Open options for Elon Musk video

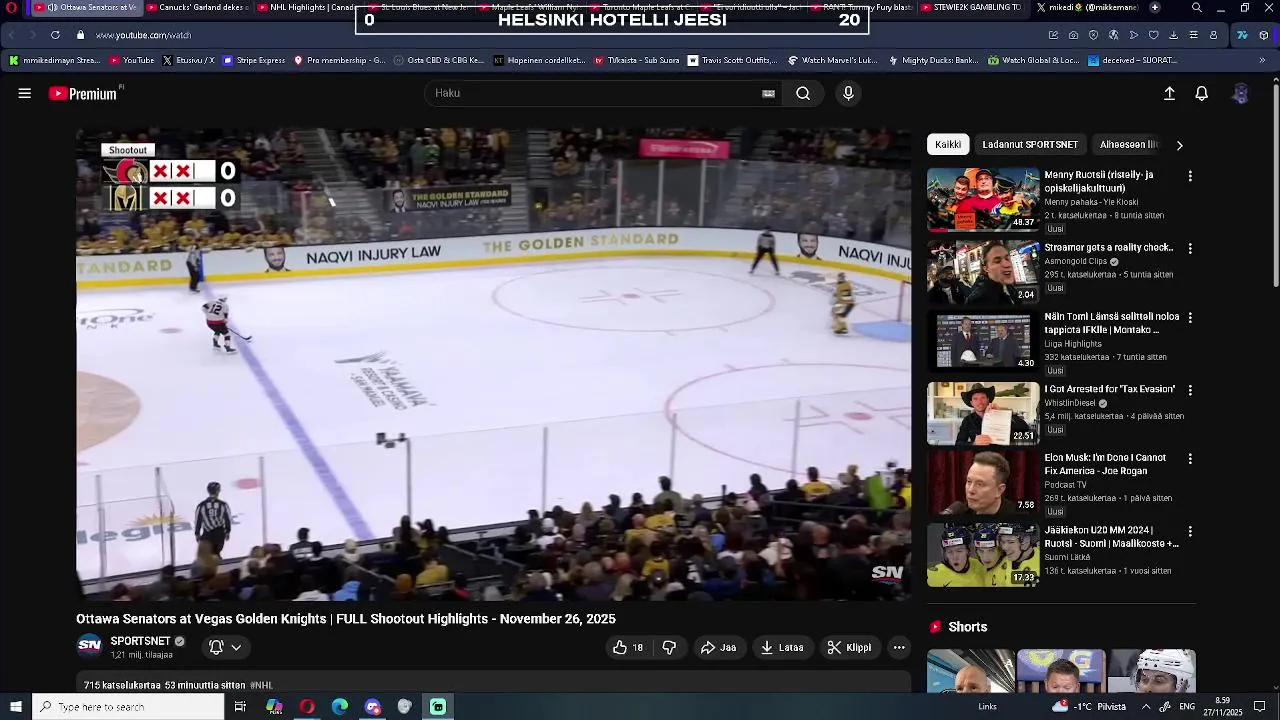(1190, 459)
